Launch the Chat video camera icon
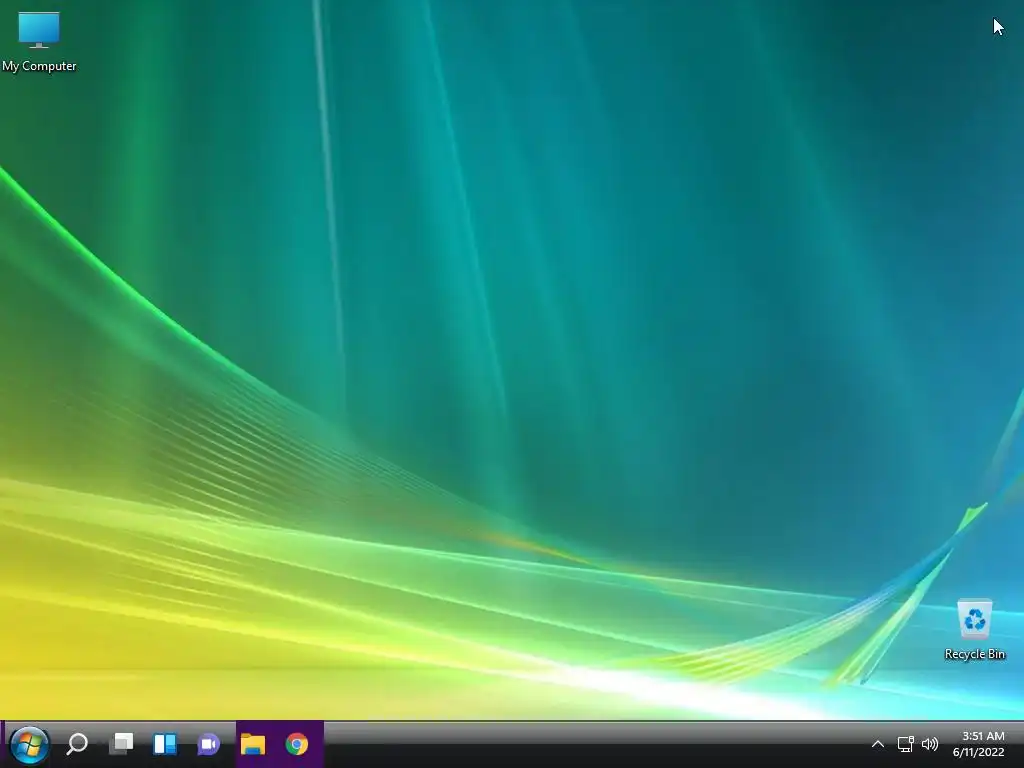 [x=208, y=744]
